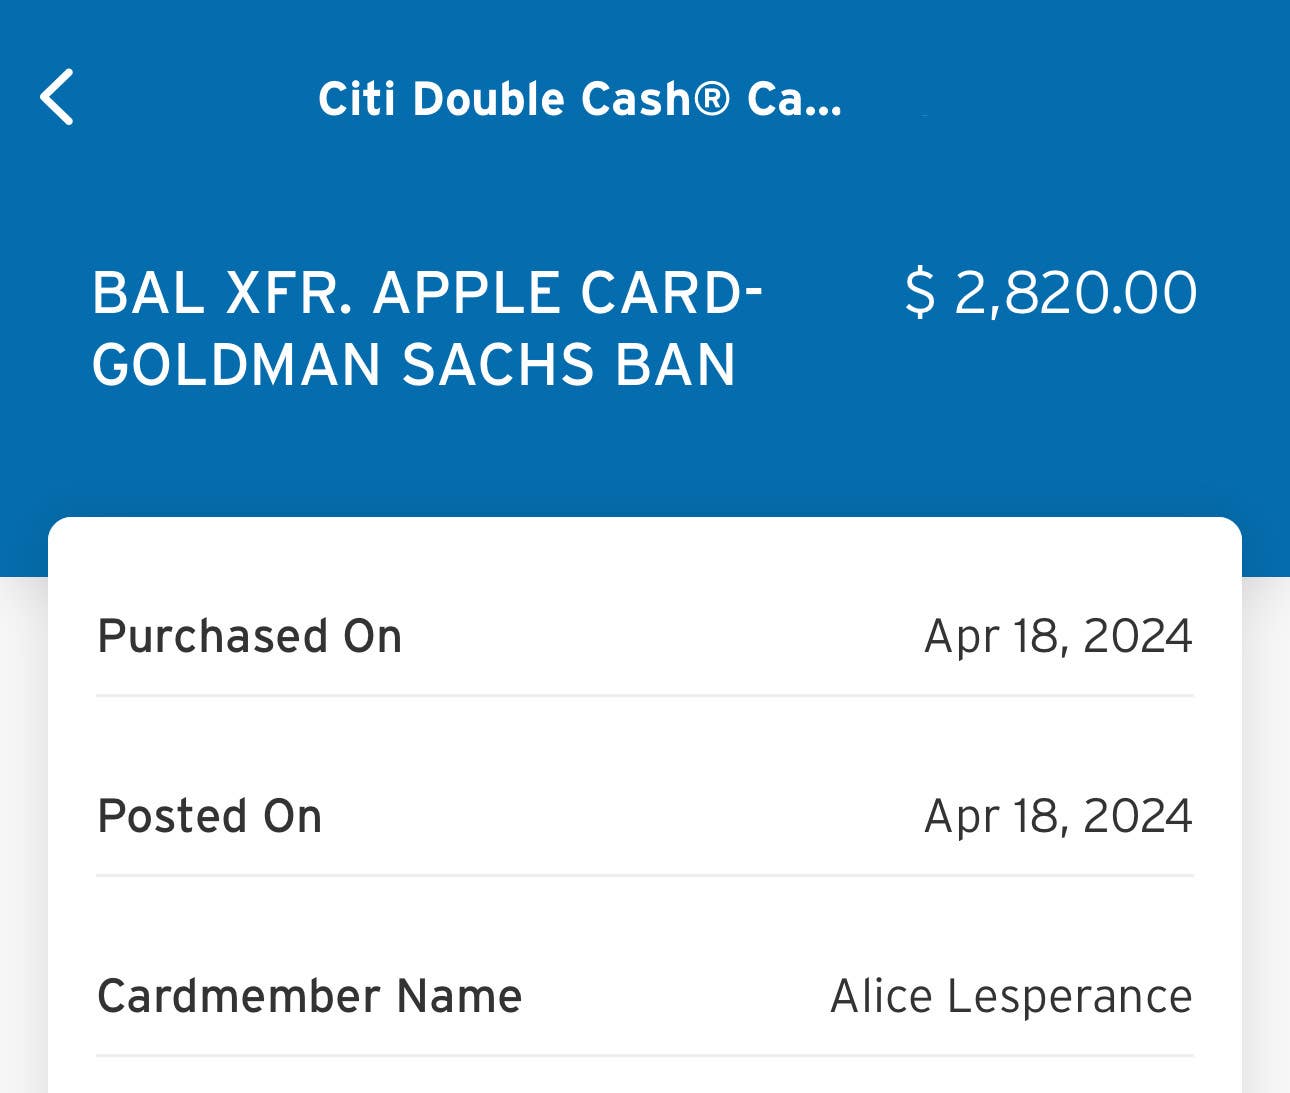Click the dollar sign before 2,820.00
The image size is (1290, 1093).
[x=919, y=293]
